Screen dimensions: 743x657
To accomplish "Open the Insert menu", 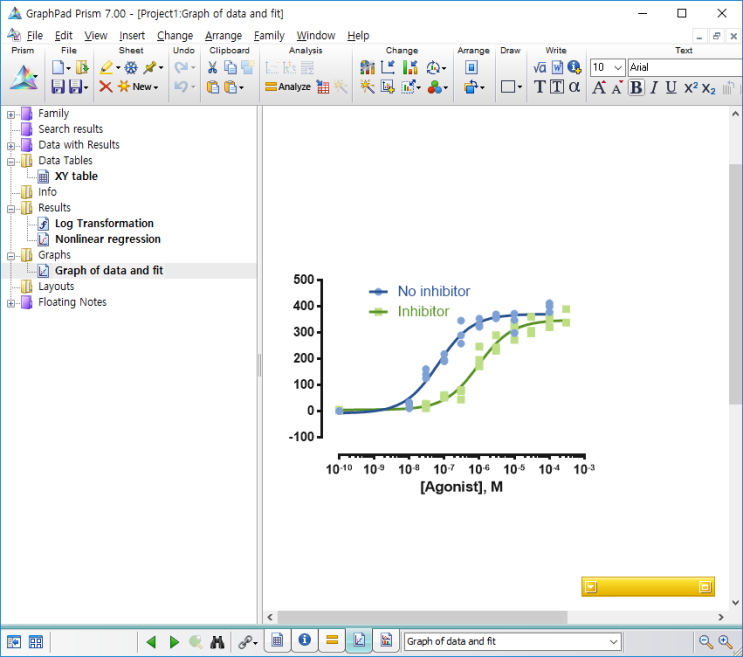I will coord(132,35).
